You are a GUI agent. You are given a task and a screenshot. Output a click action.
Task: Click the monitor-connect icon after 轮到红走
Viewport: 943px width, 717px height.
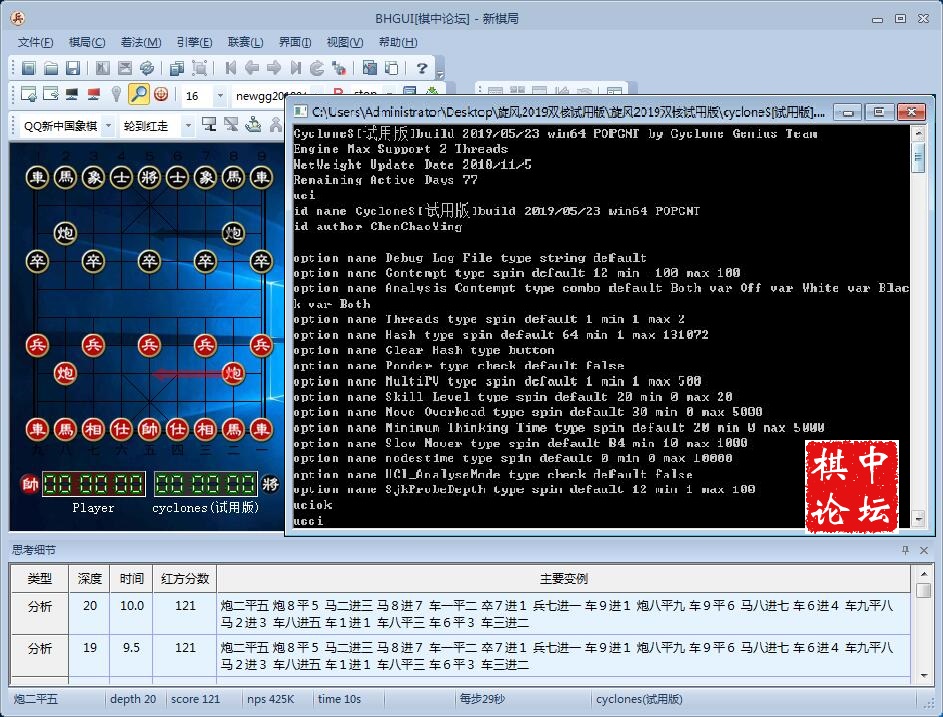(x=209, y=125)
